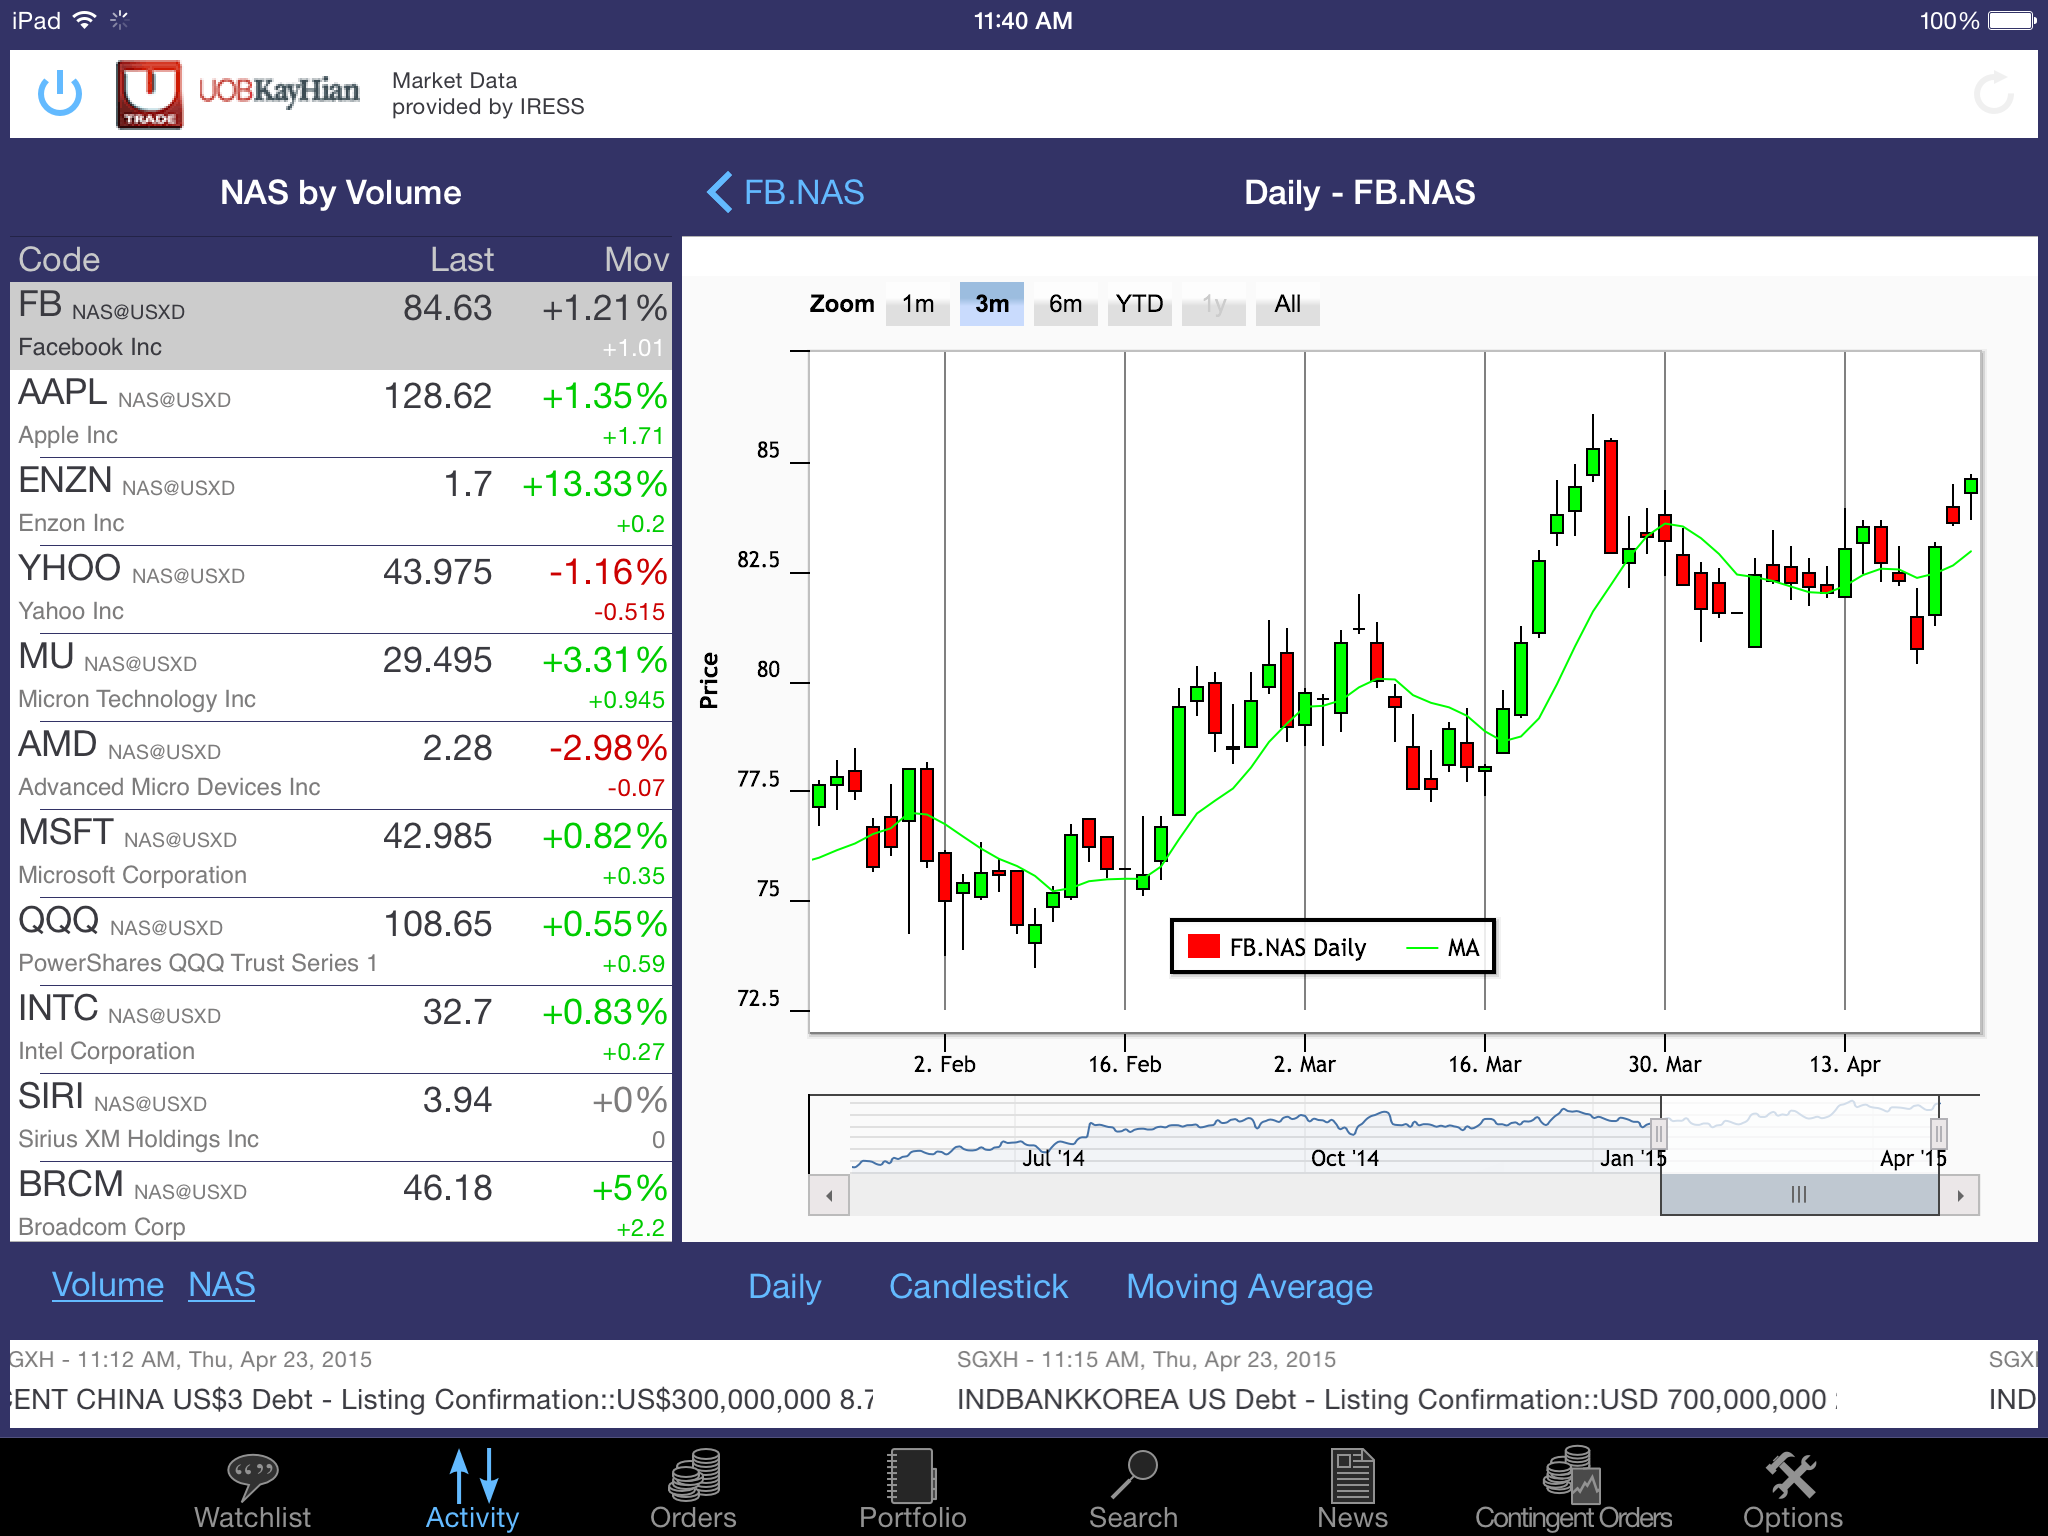Click the navigator scrollbar thumb
The image size is (2048, 1536).
(1799, 1195)
